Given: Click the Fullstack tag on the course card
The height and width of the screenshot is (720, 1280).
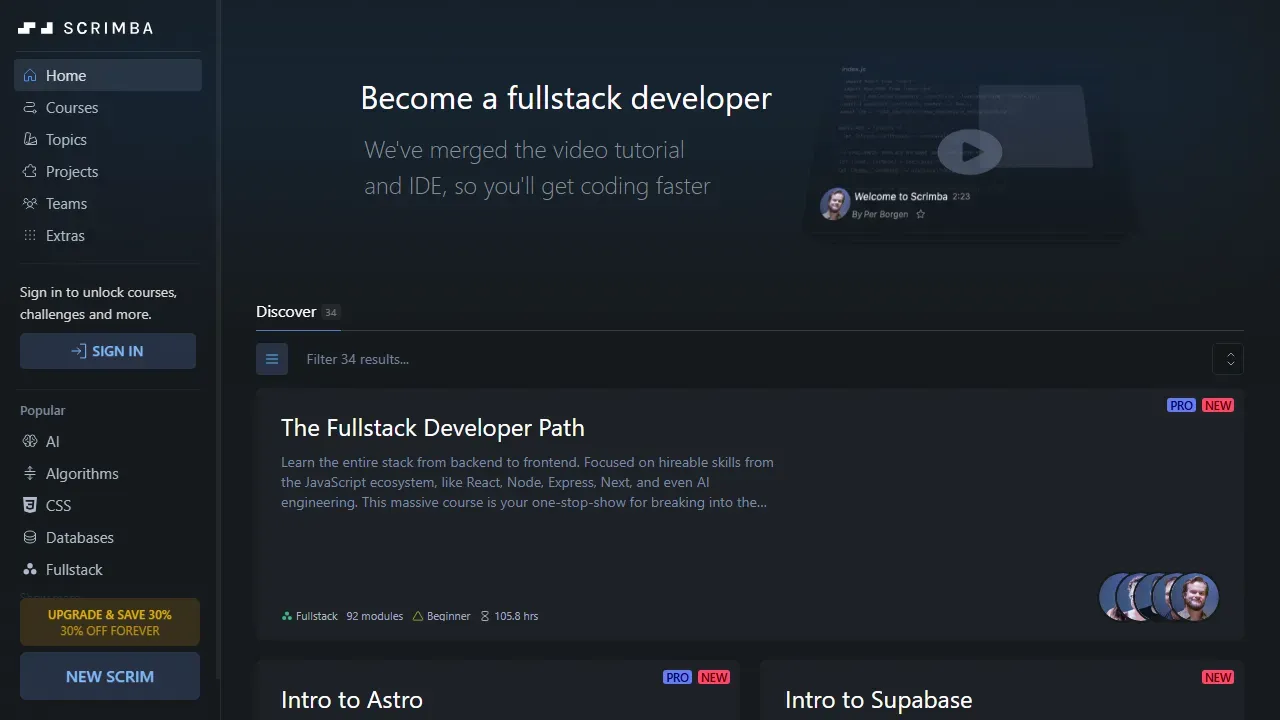Looking at the screenshot, I should click(310, 616).
